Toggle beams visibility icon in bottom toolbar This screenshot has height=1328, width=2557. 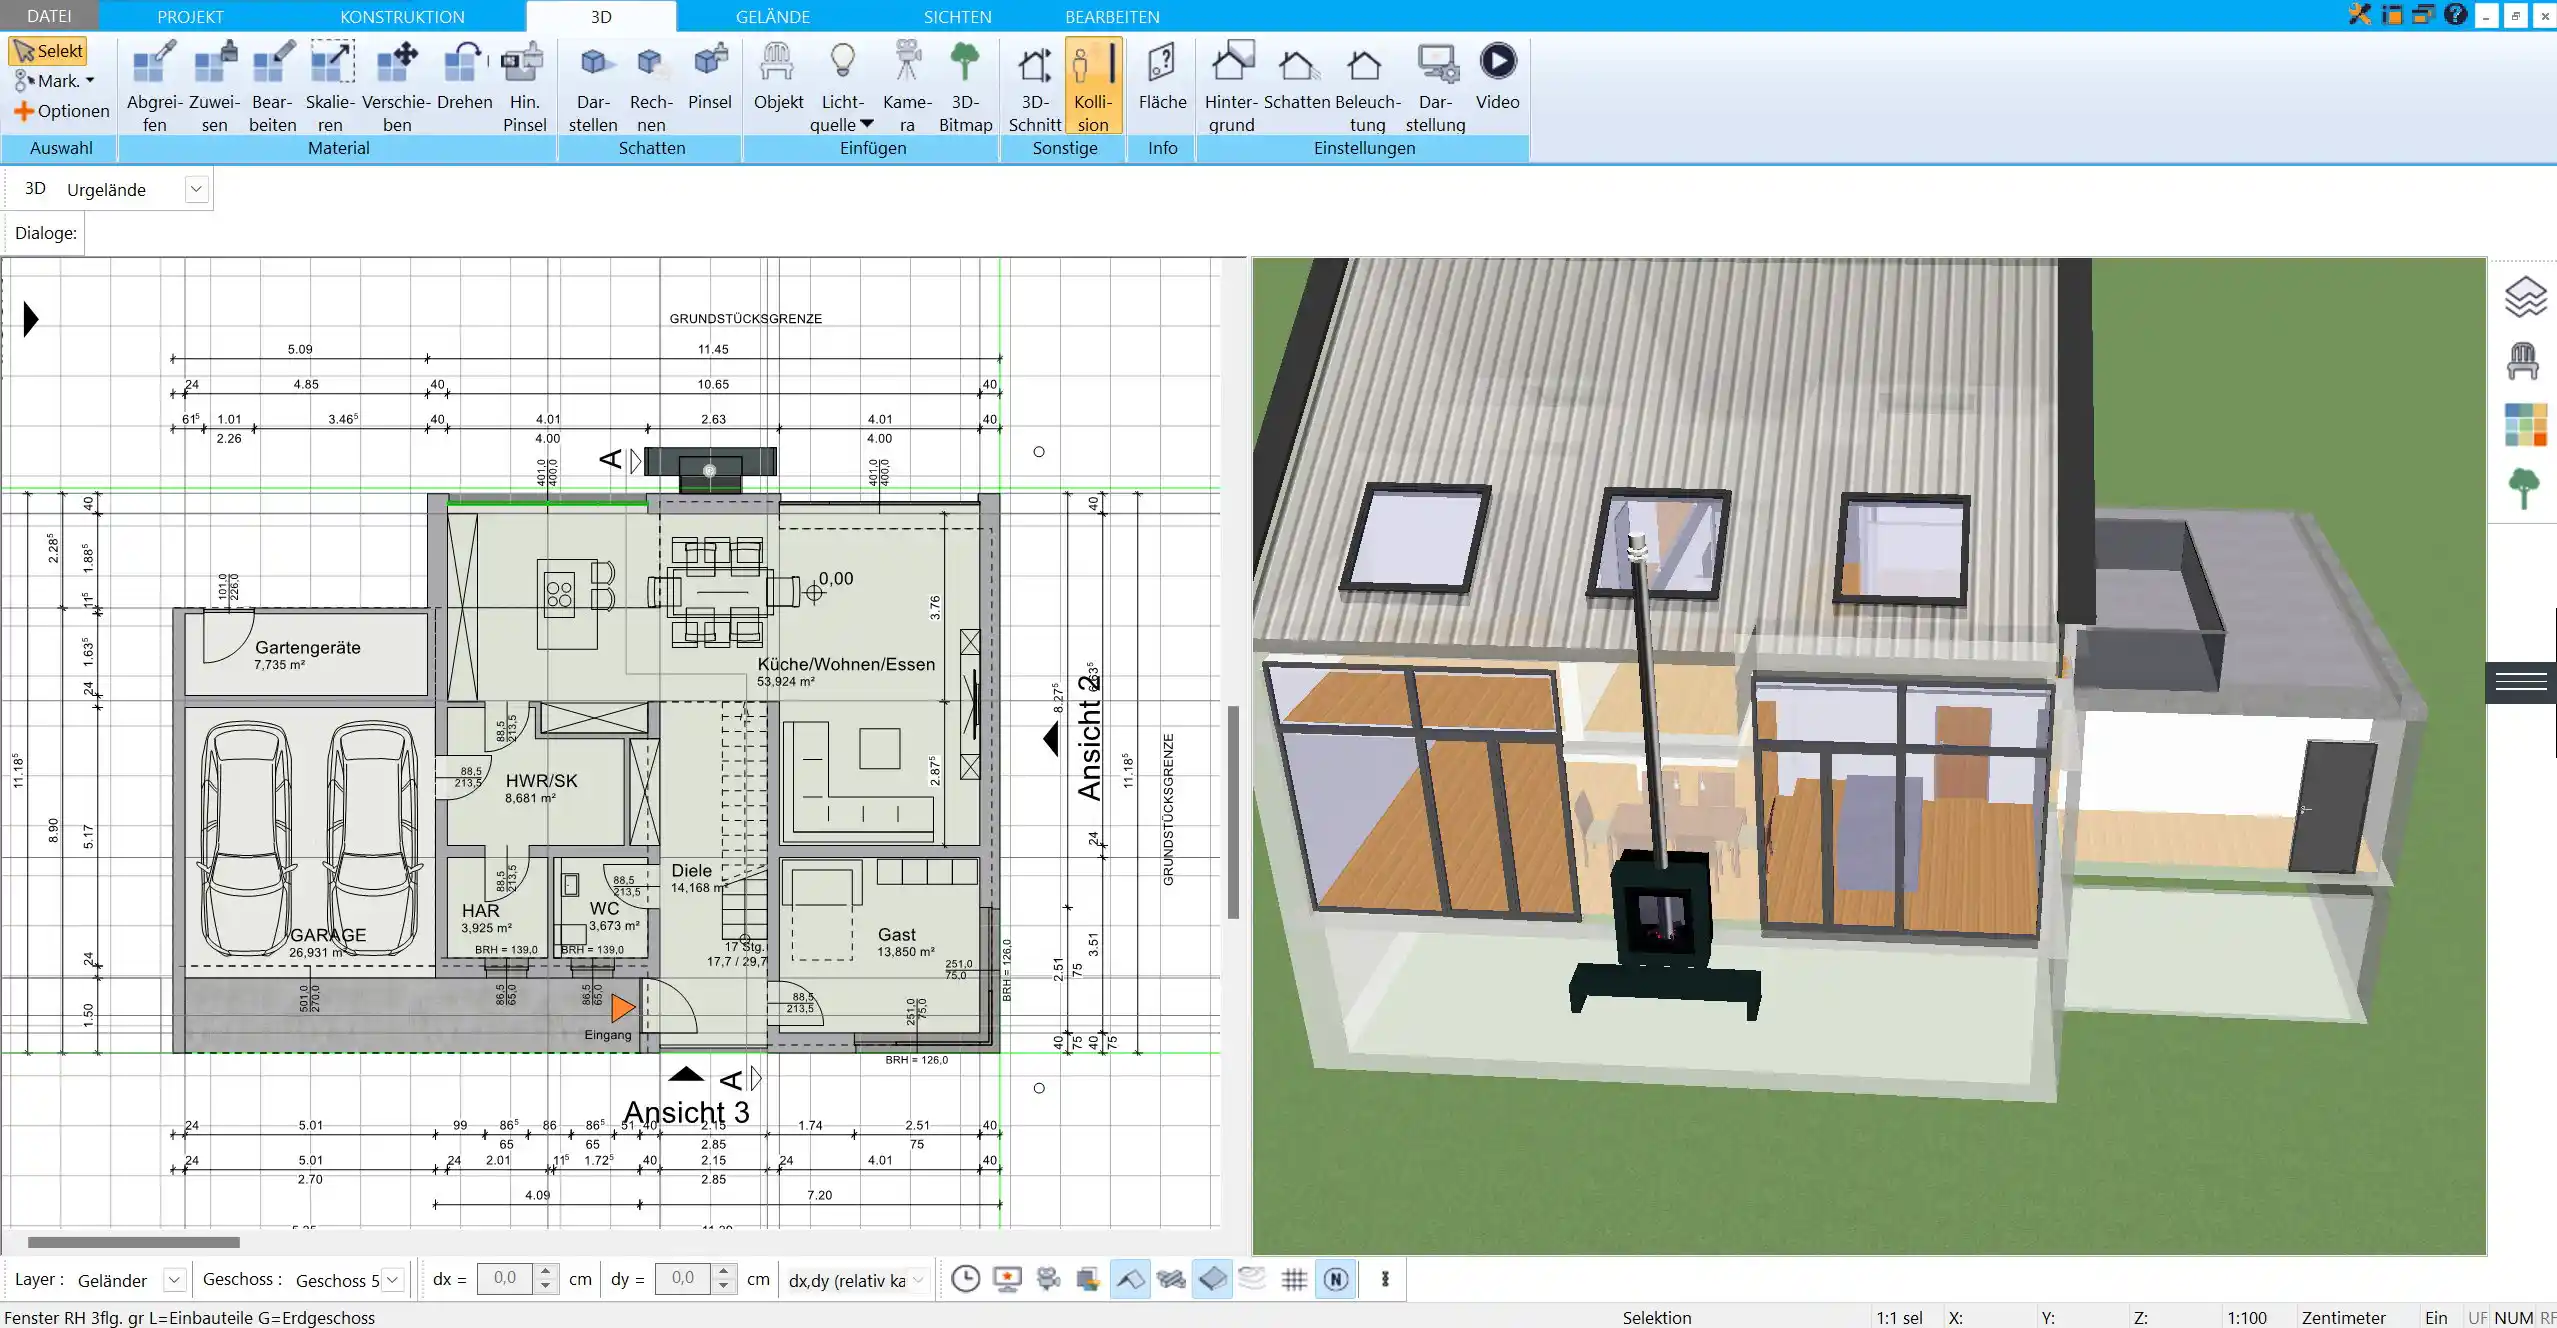(1171, 1279)
